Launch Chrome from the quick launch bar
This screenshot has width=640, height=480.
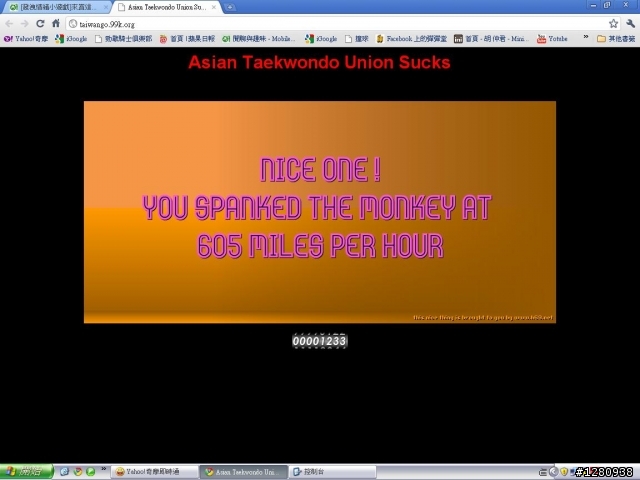78,472
